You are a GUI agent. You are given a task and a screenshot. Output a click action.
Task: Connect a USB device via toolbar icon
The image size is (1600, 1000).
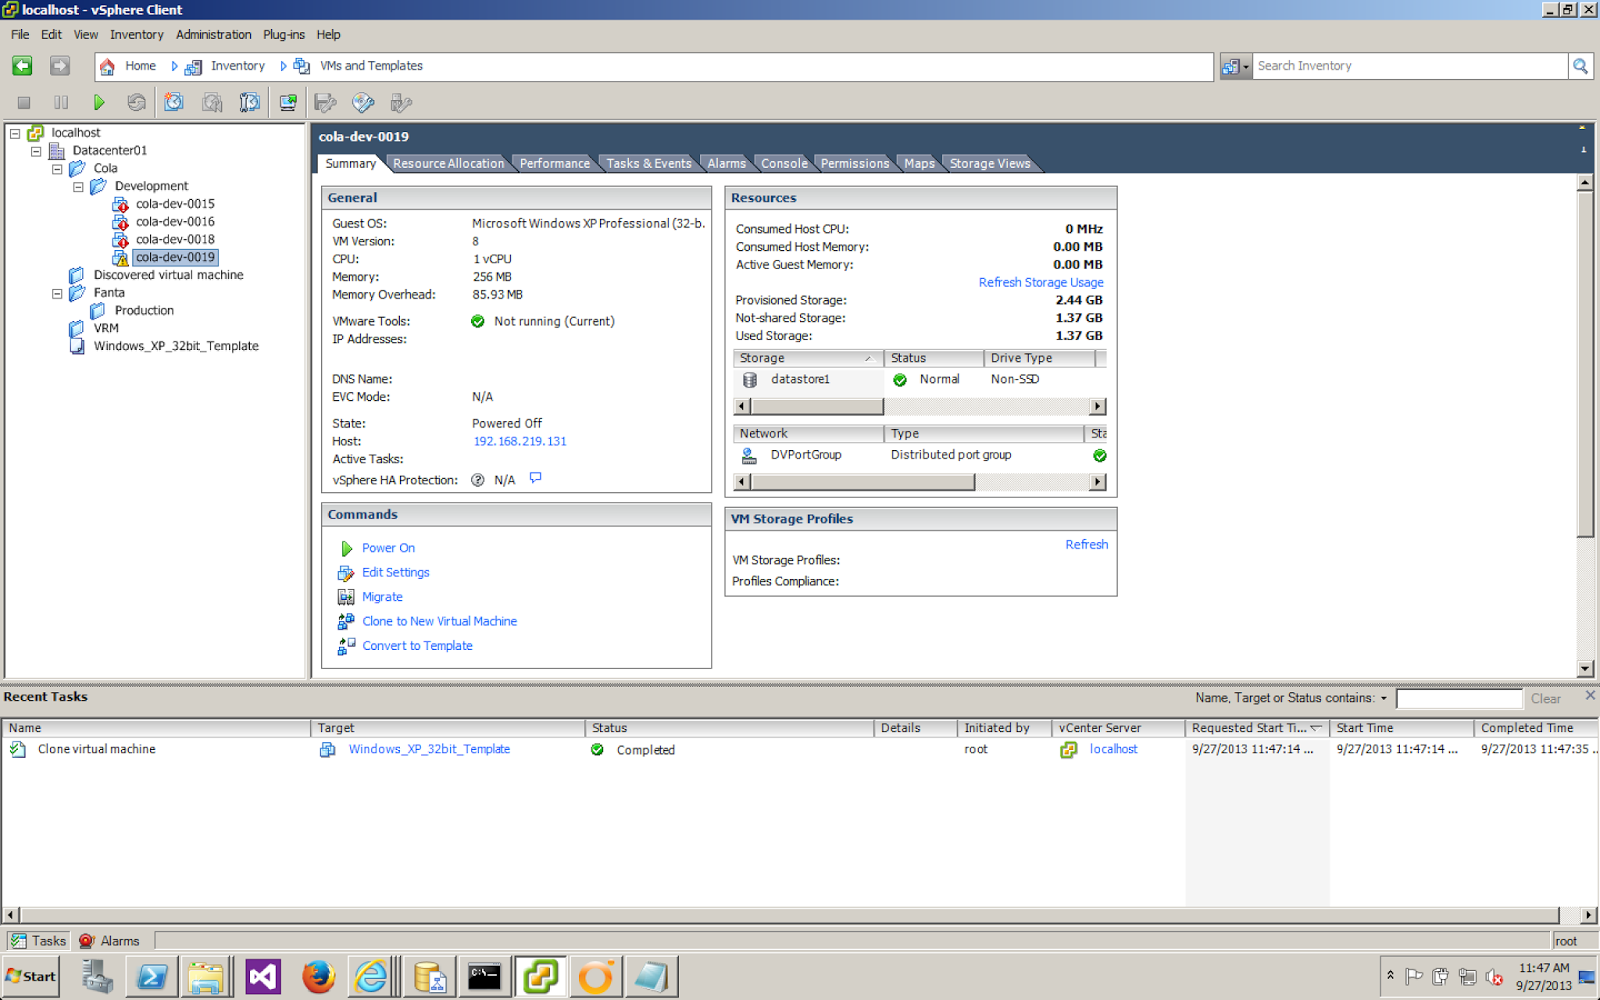pos(400,102)
